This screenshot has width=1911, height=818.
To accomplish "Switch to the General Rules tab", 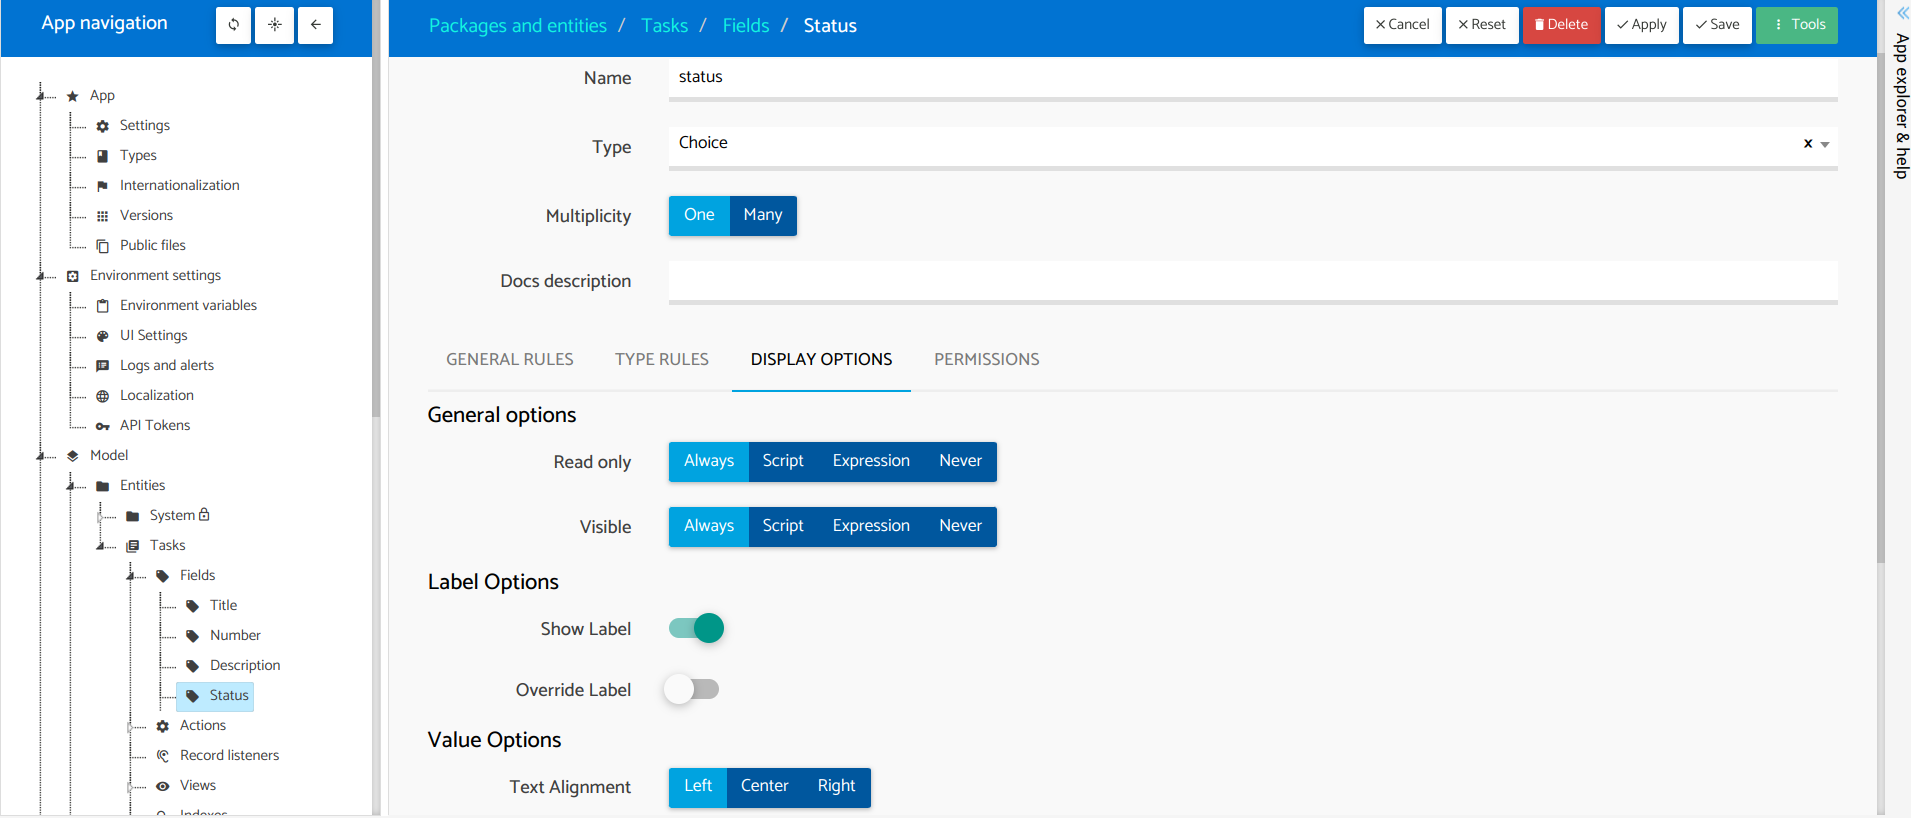I will click(x=510, y=359).
